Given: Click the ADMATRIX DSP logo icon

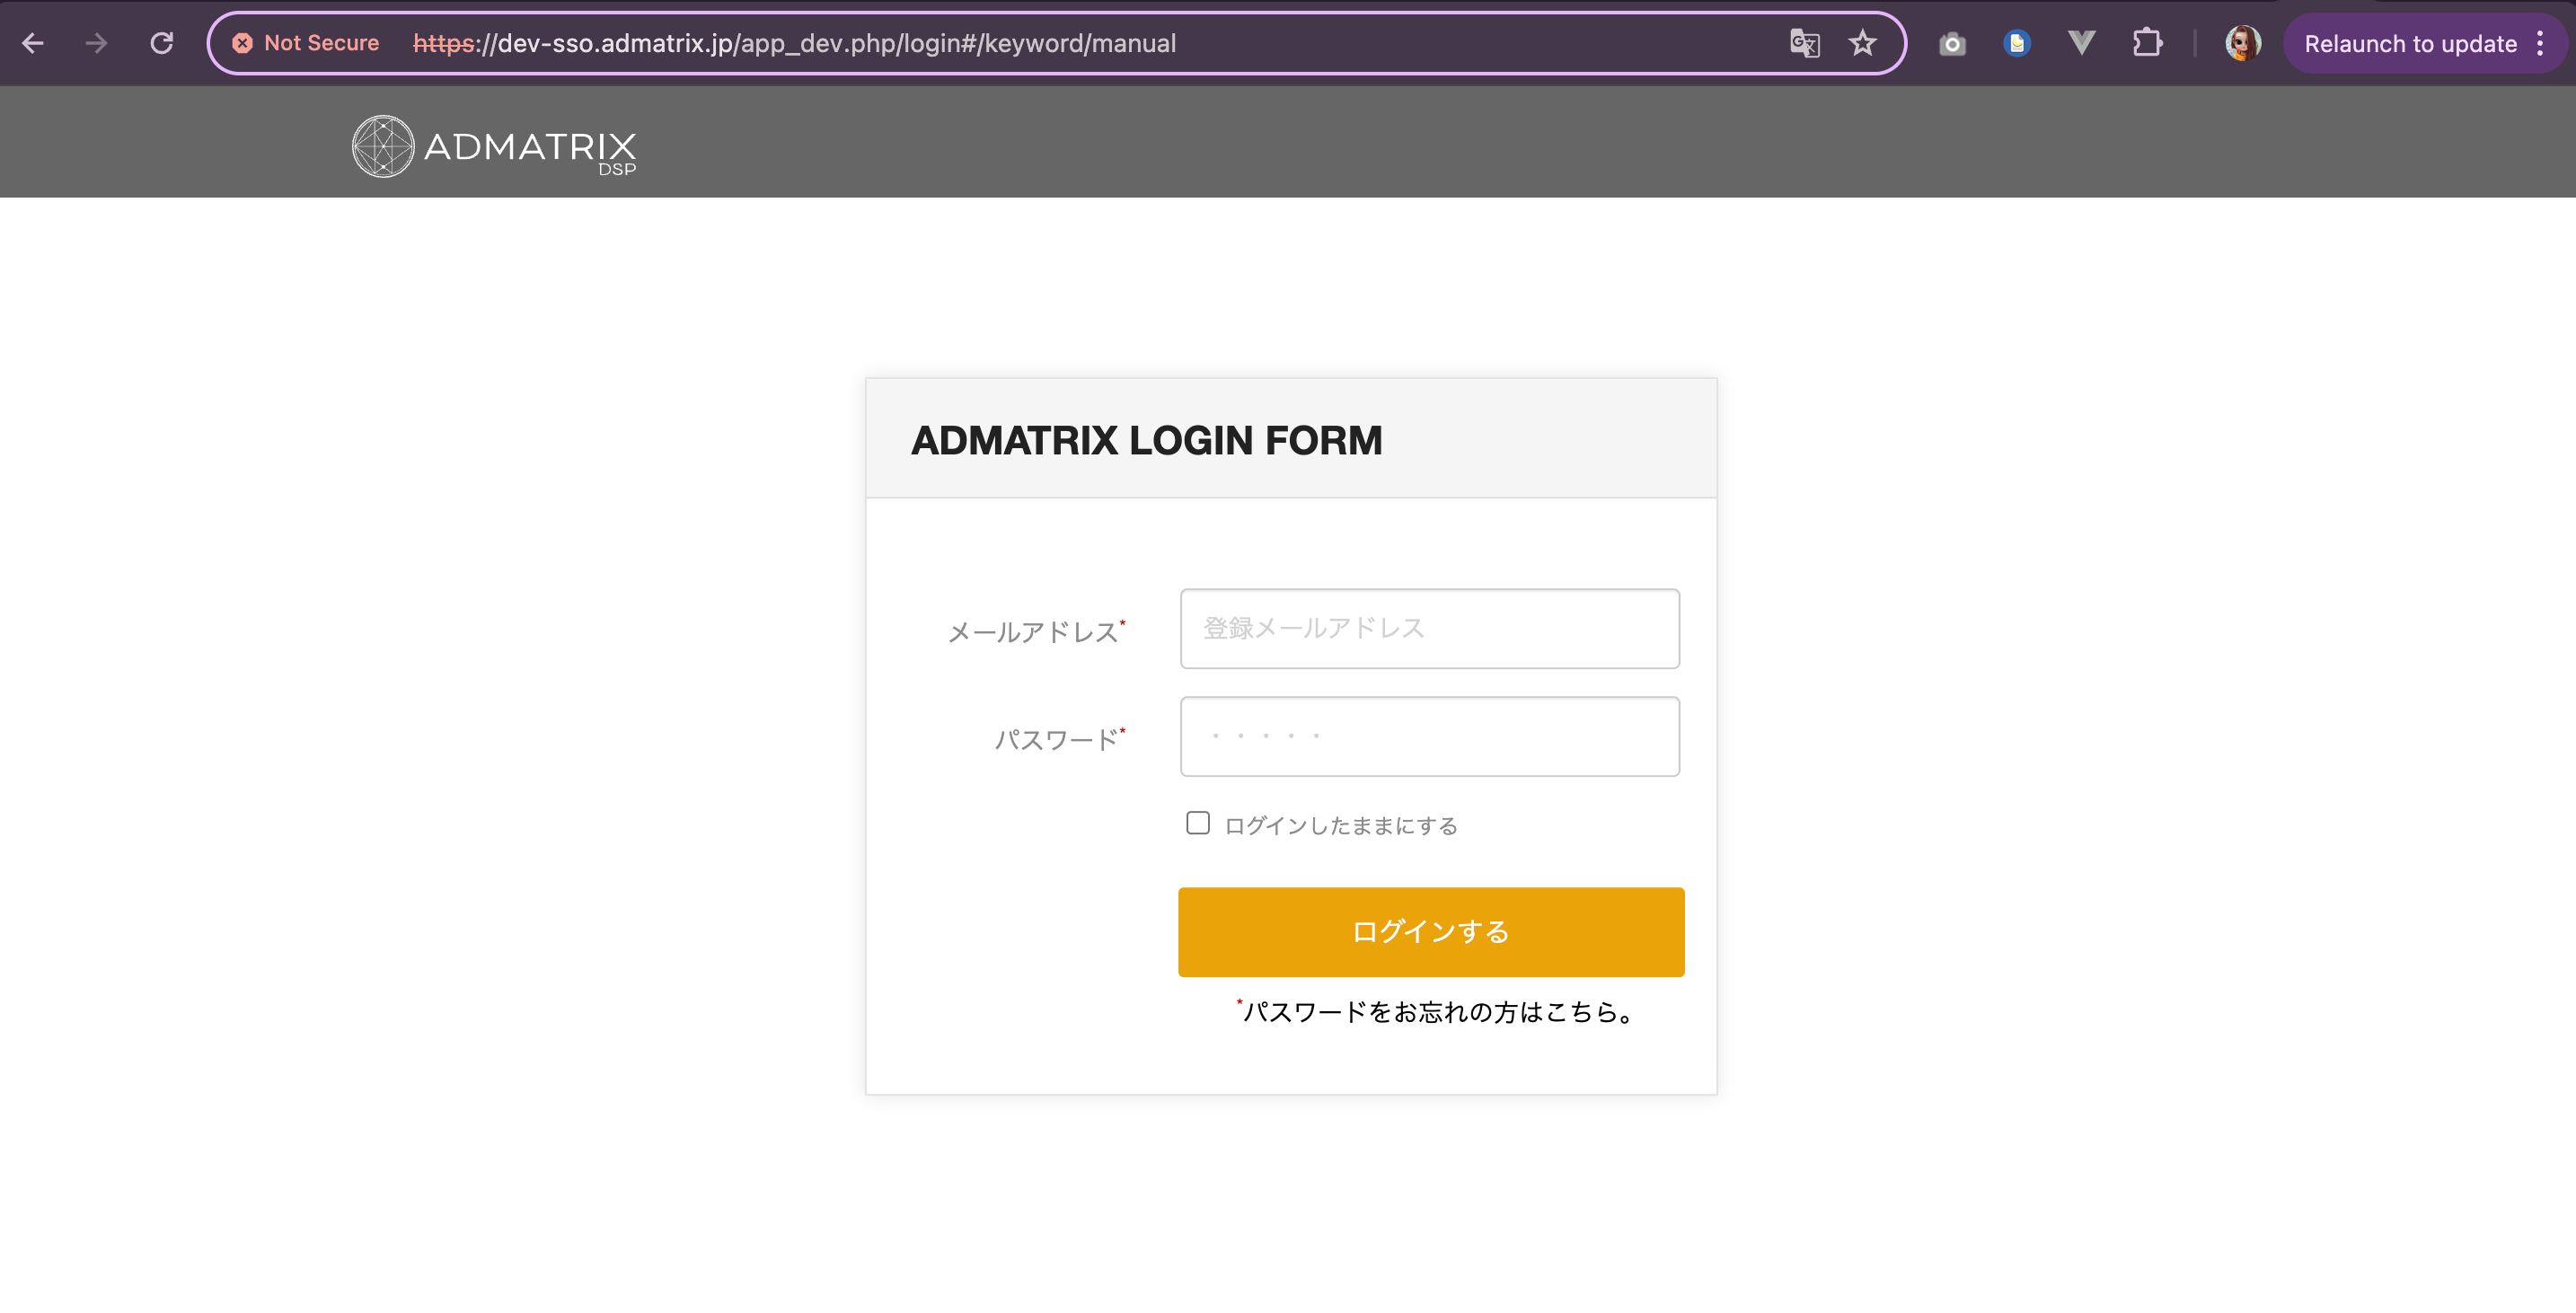Looking at the screenshot, I should click(x=380, y=147).
